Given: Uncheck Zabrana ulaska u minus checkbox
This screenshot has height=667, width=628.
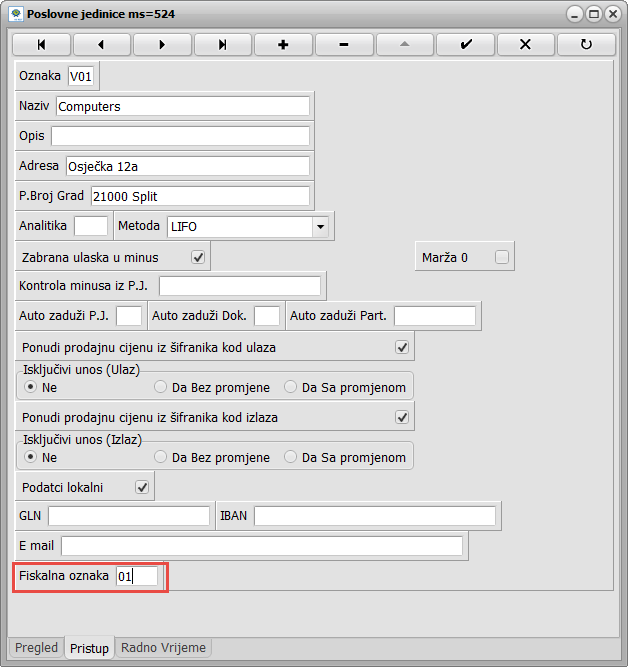Looking at the screenshot, I should pyautogui.click(x=198, y=257).
